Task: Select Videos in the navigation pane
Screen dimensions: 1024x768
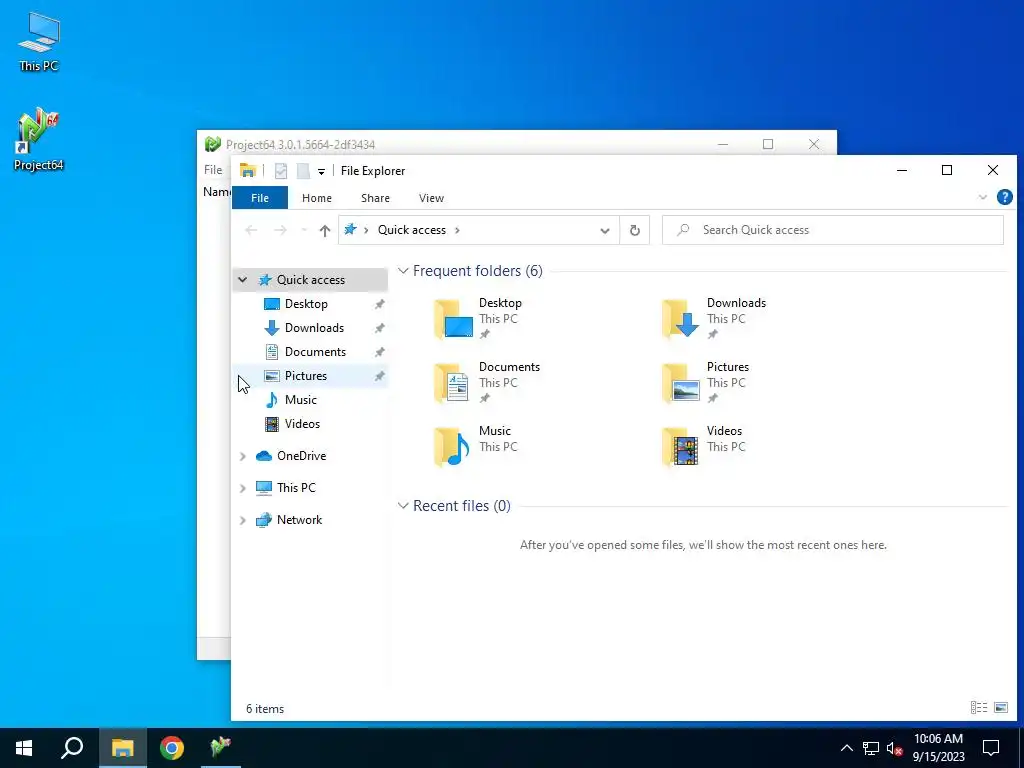Action: pos(302,424)
